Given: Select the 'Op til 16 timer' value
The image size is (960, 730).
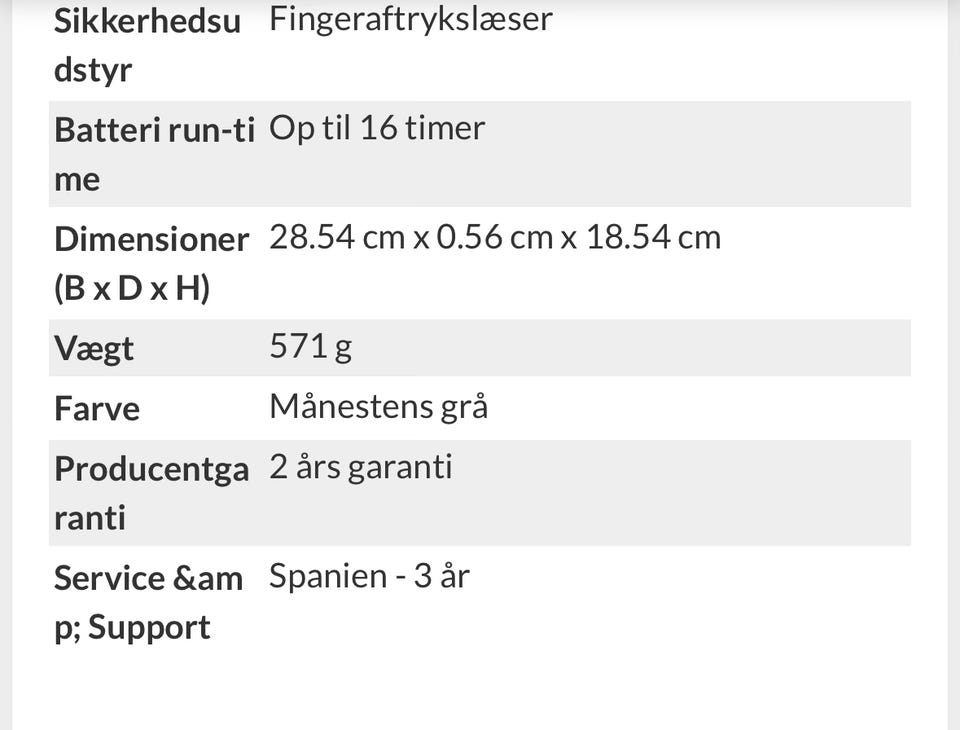Looking at the screenshot, I should coord(377,128).
